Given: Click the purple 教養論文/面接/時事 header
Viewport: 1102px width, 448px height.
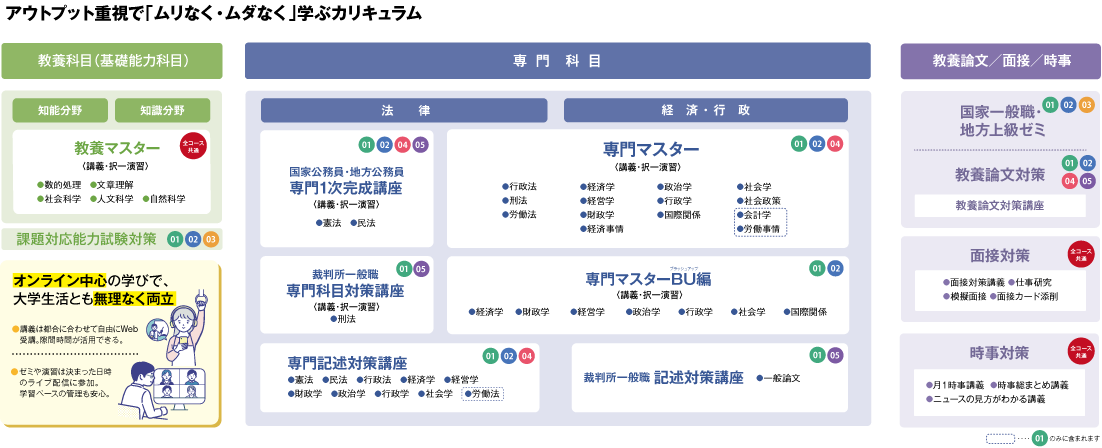Looking at the screenshot, I should 1001,61.
